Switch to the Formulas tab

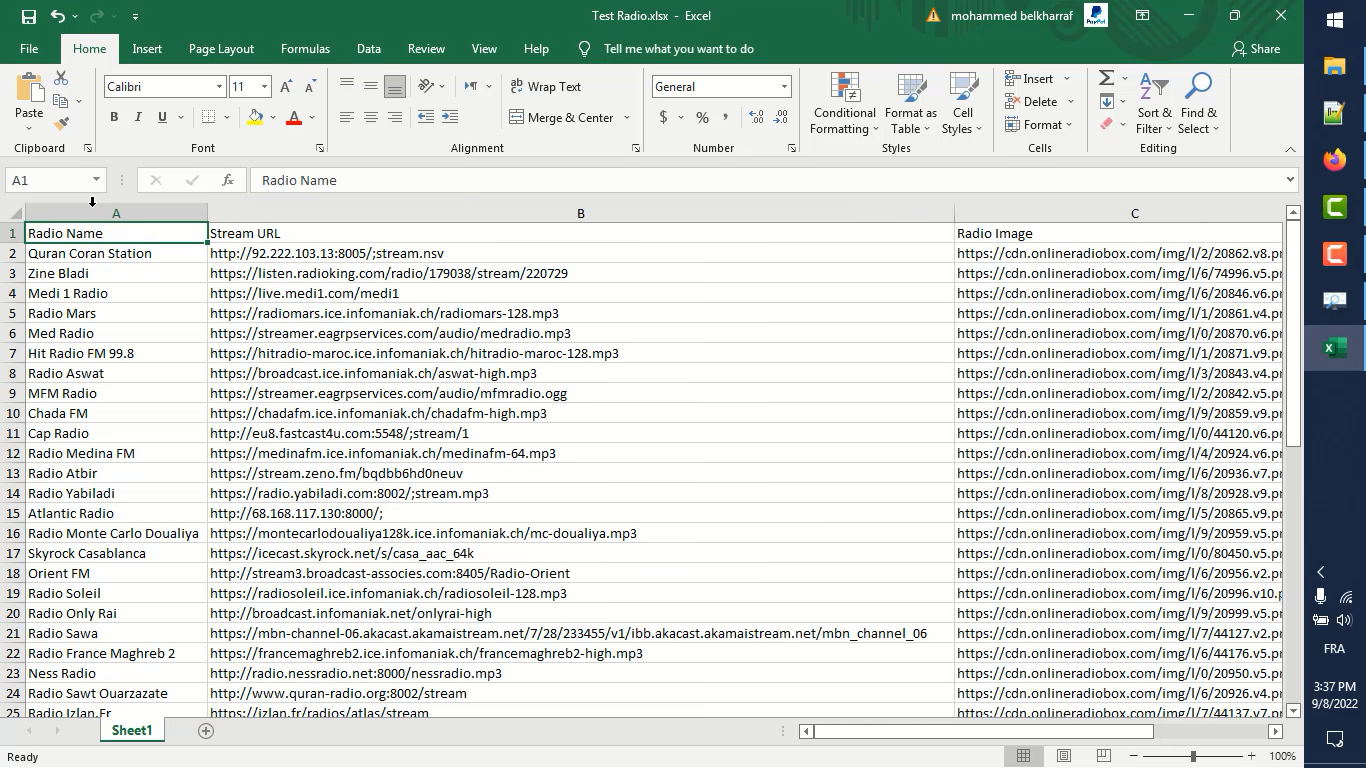click(x=305, y=49)
